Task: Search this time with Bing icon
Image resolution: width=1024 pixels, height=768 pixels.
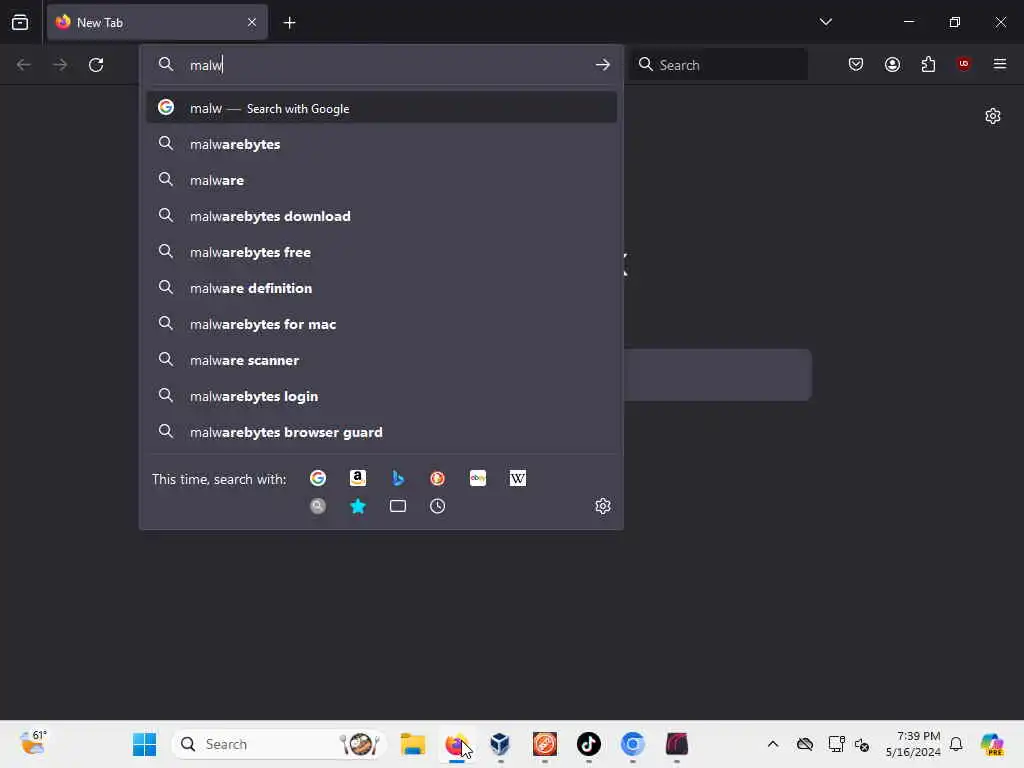Action: [398, 478]
